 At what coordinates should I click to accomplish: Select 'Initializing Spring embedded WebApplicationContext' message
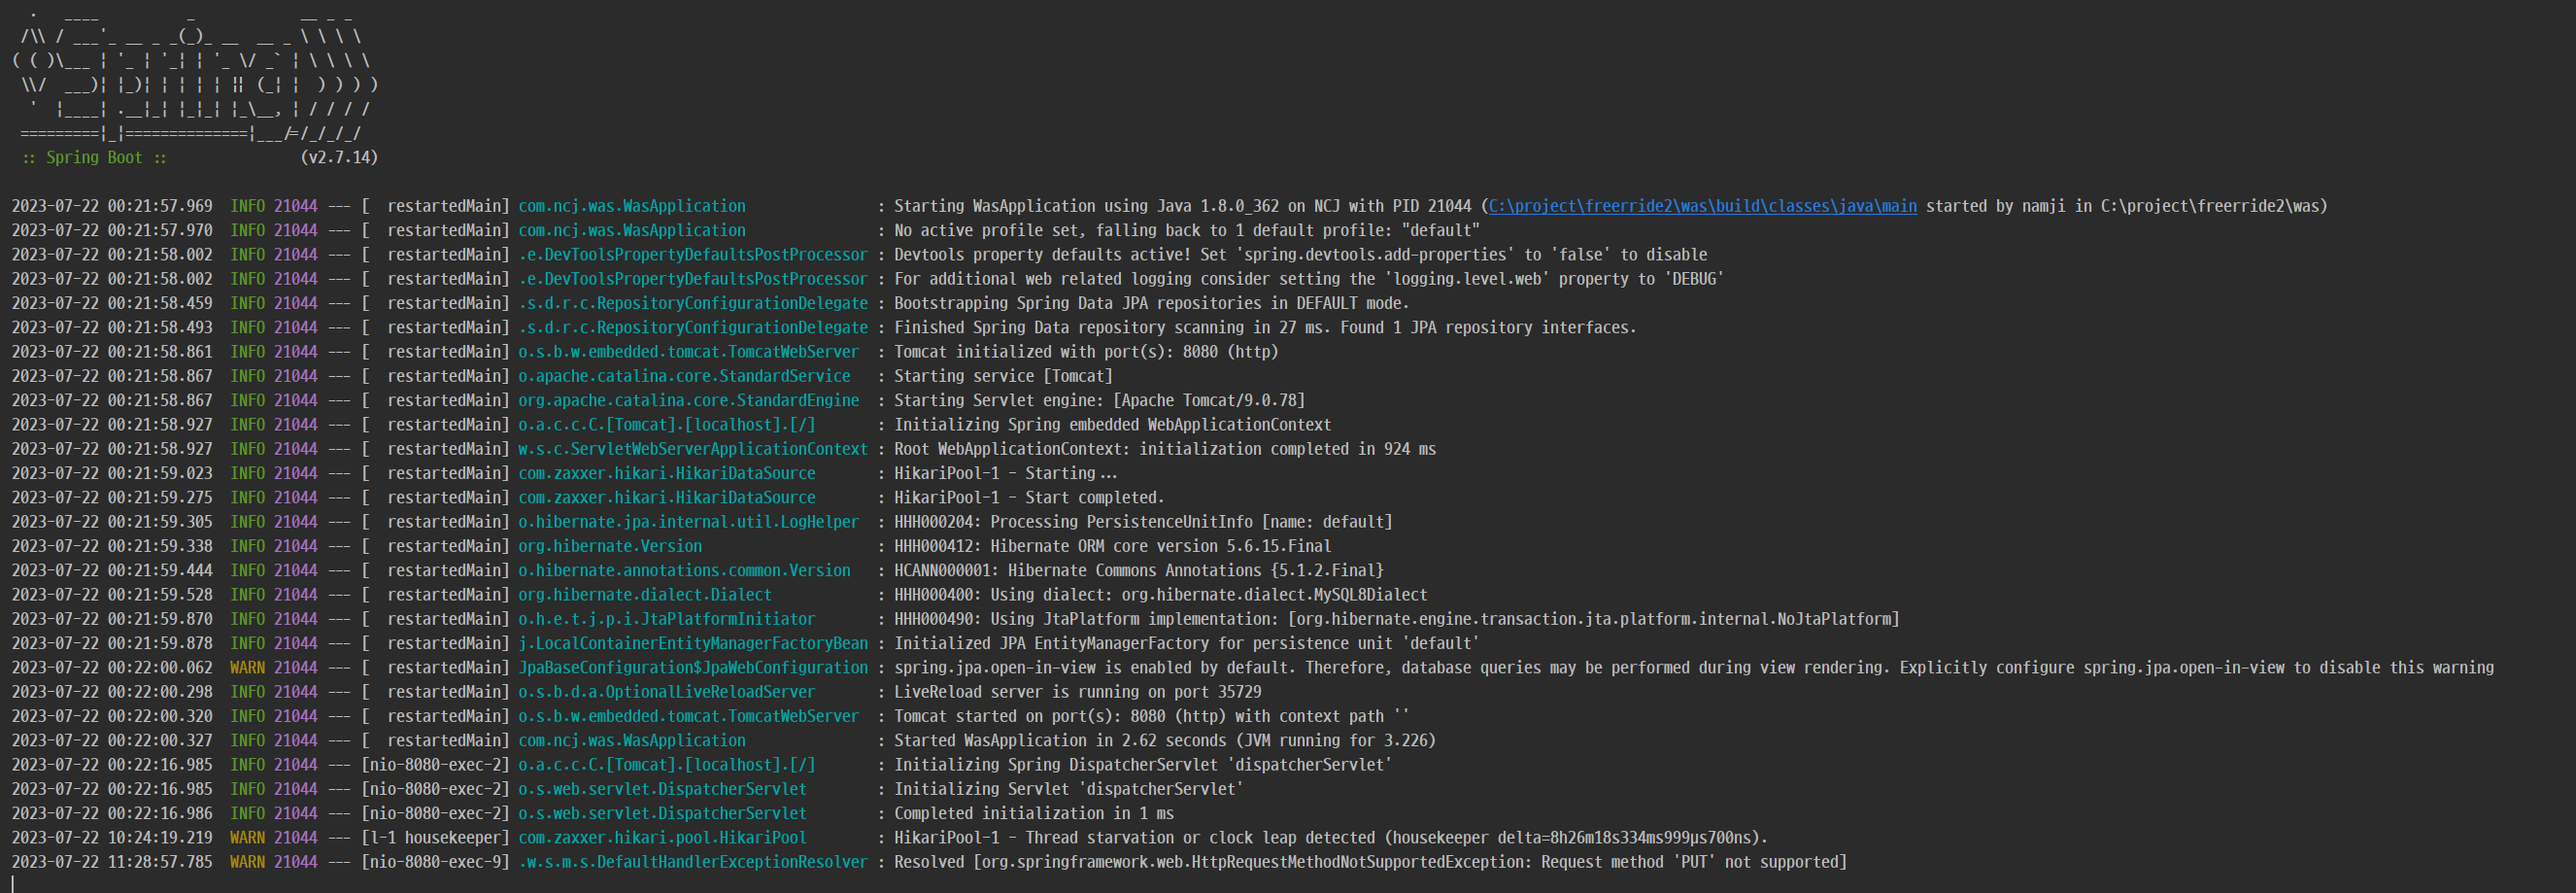1112,425
